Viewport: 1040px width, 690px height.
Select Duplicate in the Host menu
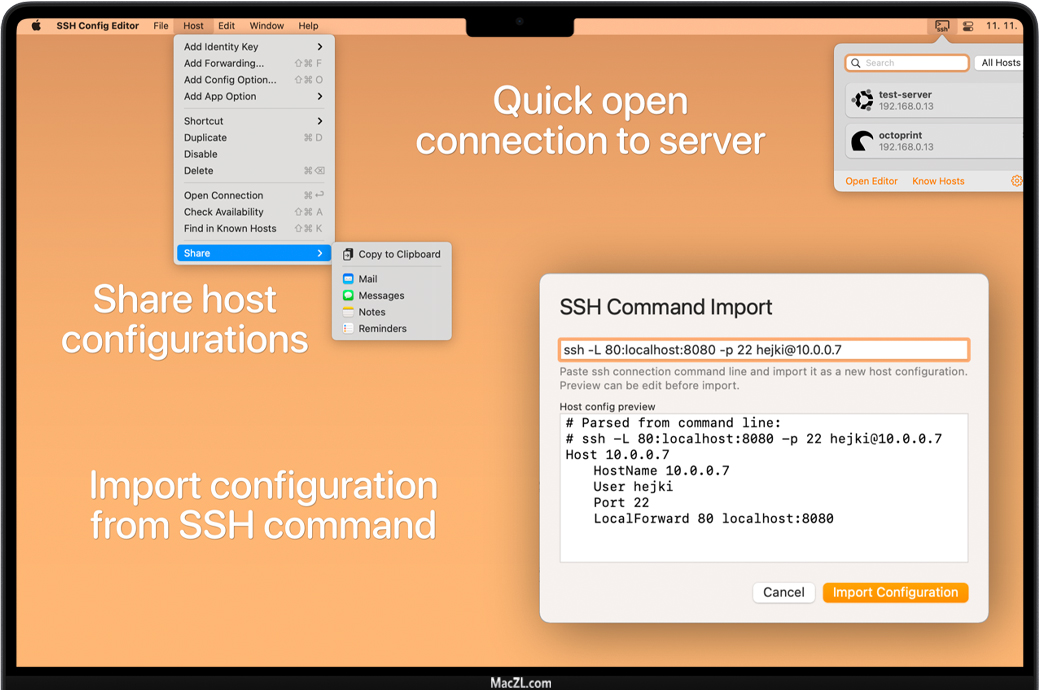(x=205, y=138)
